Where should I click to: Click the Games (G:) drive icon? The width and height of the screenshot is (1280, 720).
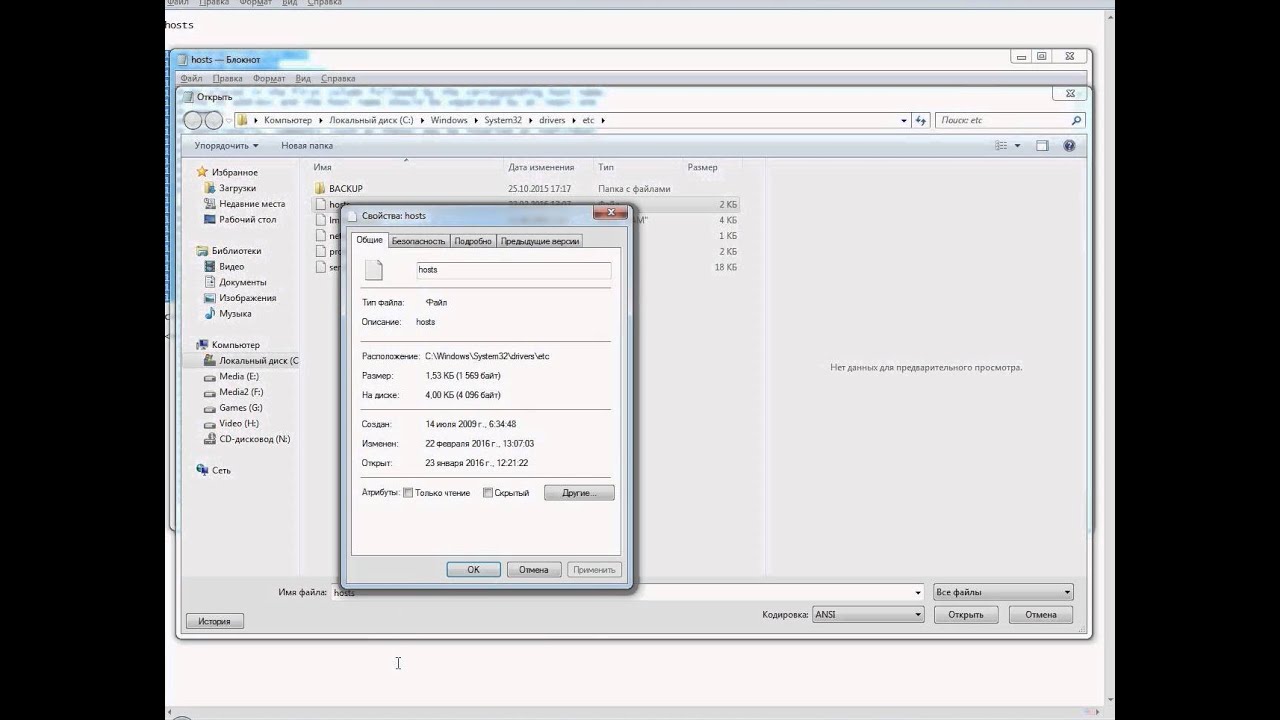pos(210,408)
